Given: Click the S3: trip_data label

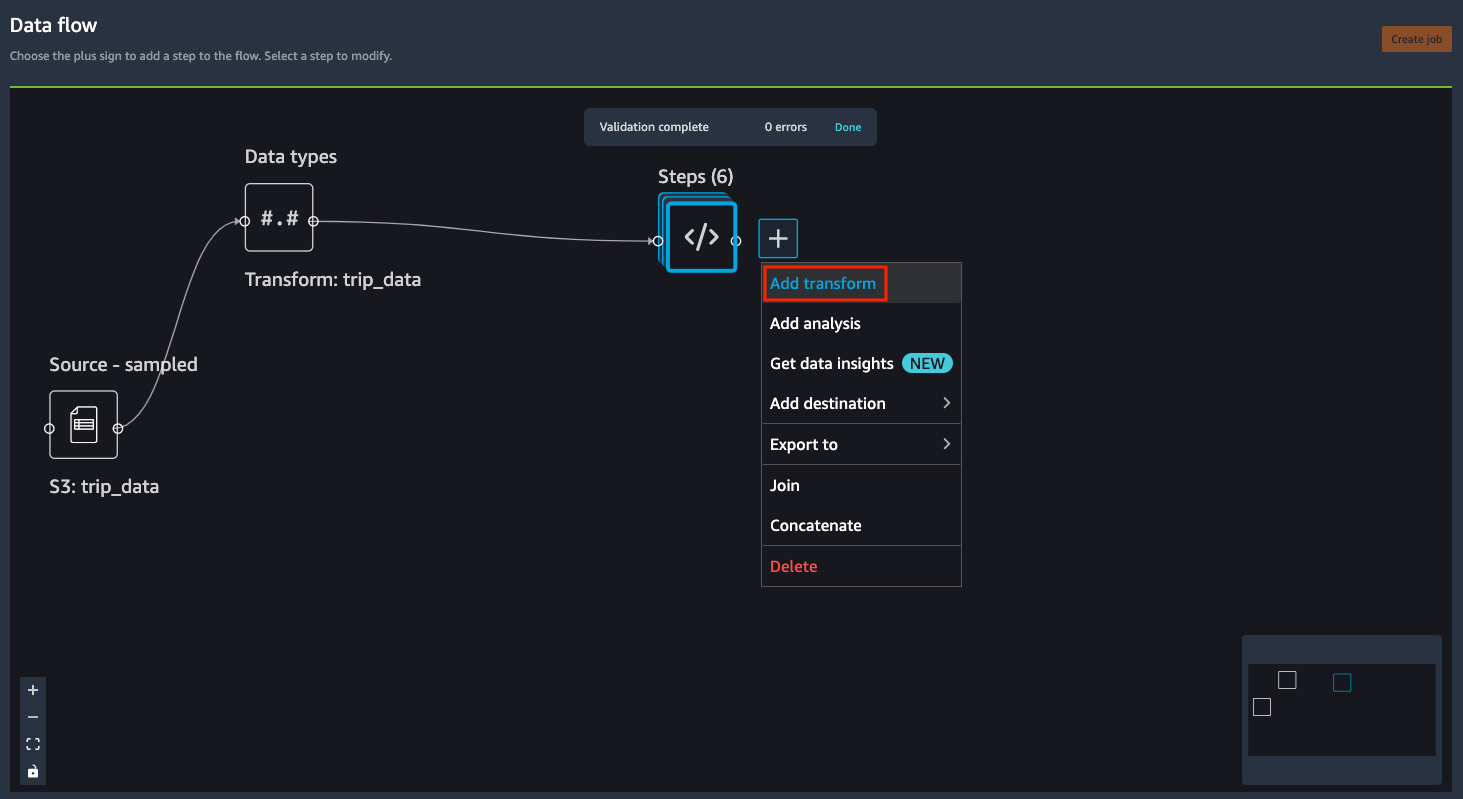Looking at the screenshot, I should (104, 487).
